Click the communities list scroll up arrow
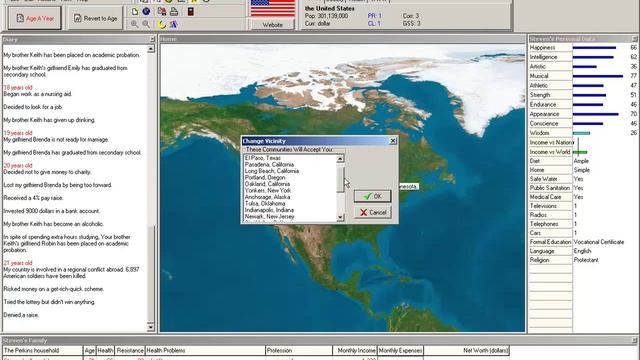The image size is (640, 360). pyautogui.click(x=340, y=158)
